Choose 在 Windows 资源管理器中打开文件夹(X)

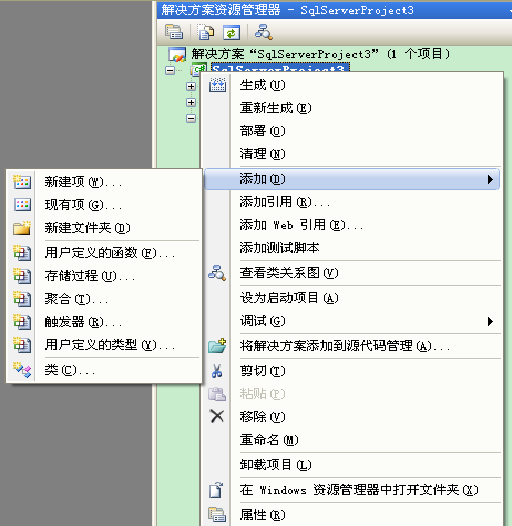coord(352,490)
